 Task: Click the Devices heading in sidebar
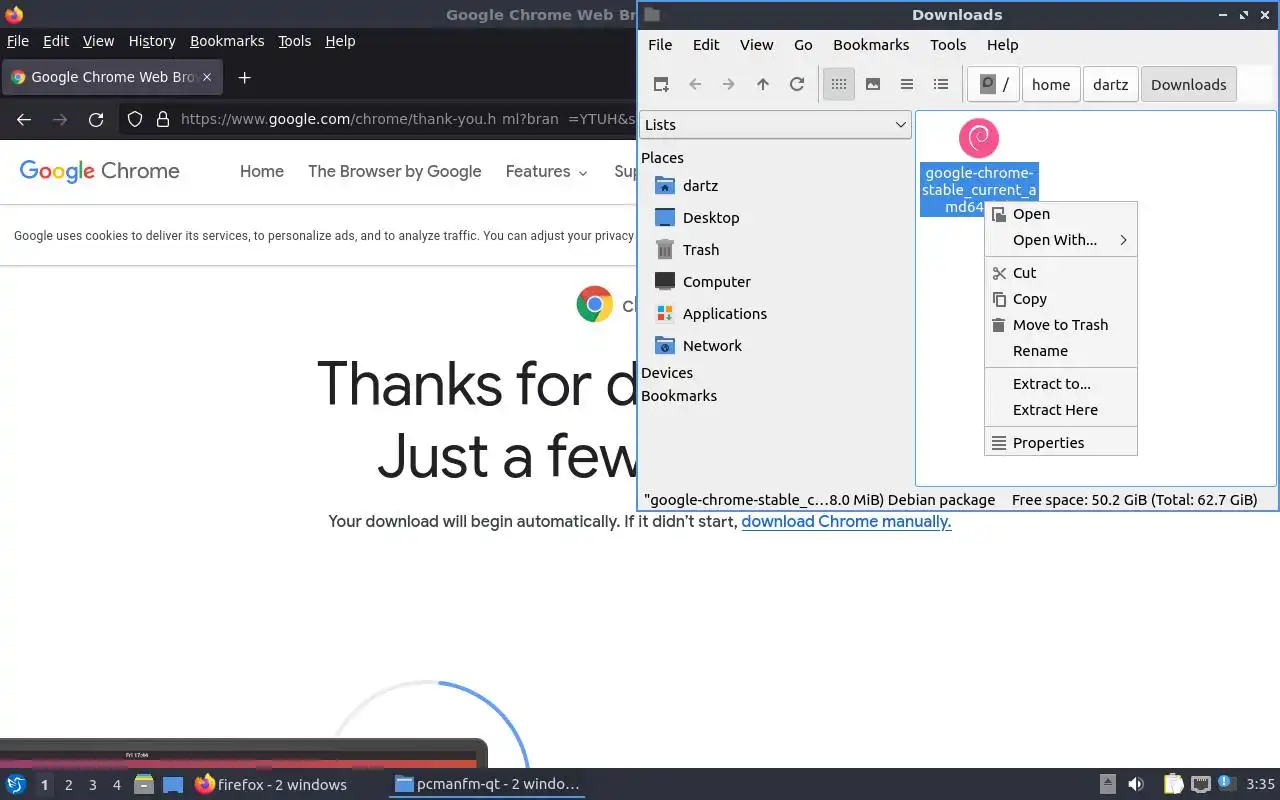(667, 372)
